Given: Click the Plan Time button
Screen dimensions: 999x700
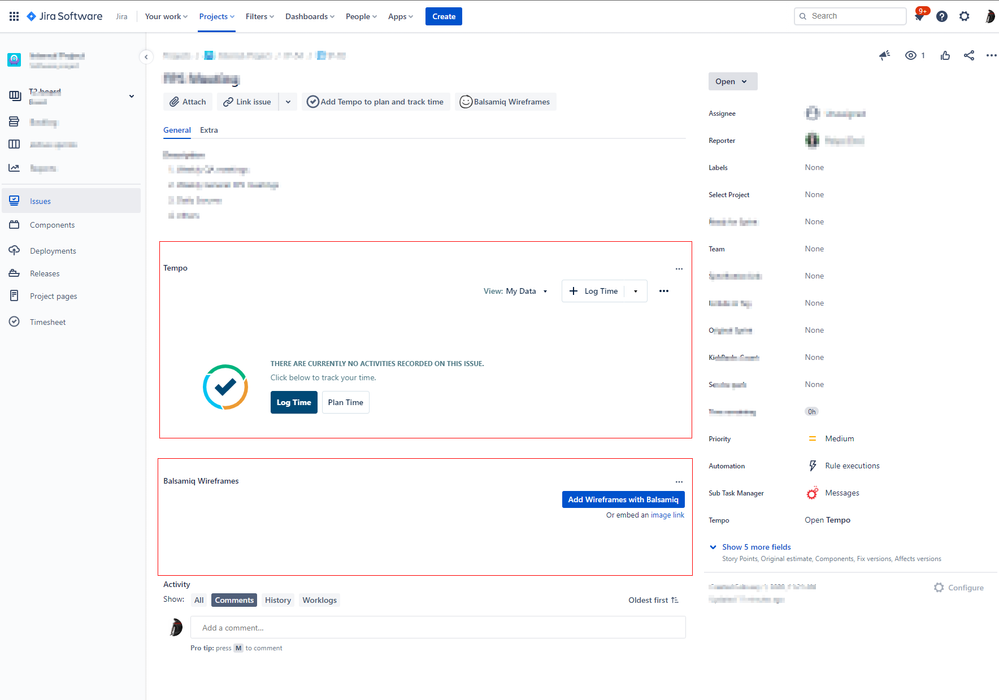Looking at the screenshot, I should (345, 403).
